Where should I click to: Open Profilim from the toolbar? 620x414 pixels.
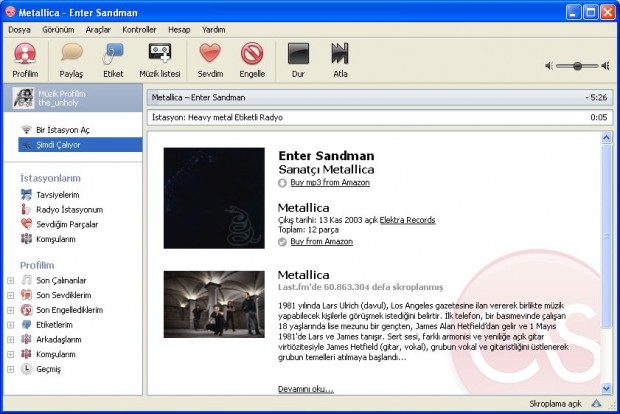point(25,60)
